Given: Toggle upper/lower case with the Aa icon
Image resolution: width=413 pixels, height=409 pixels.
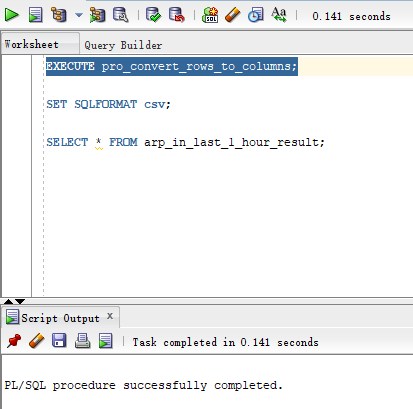Looking at the screenshot, I should 279,15.
